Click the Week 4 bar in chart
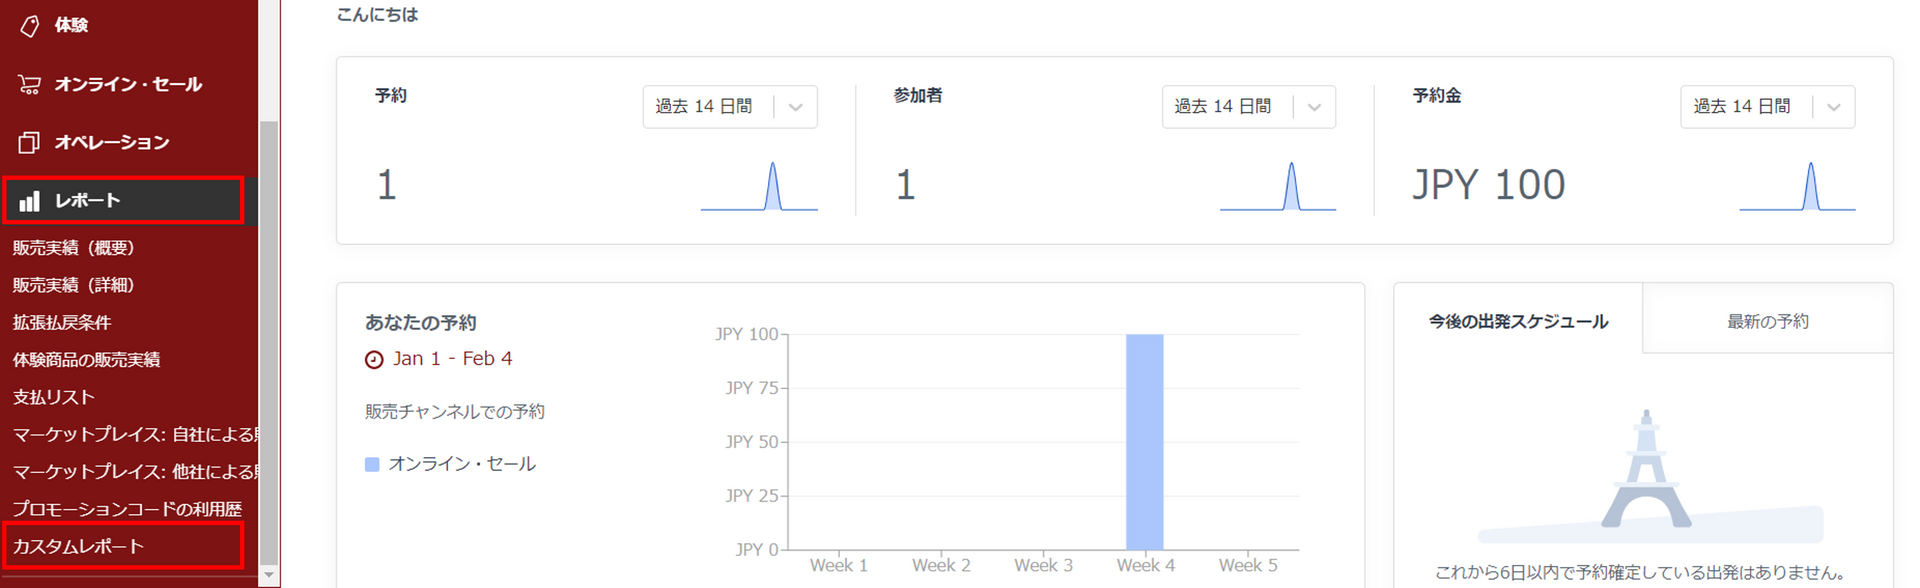The width and height of the screenshot is (1920, 588). (x=1144, y=441)
